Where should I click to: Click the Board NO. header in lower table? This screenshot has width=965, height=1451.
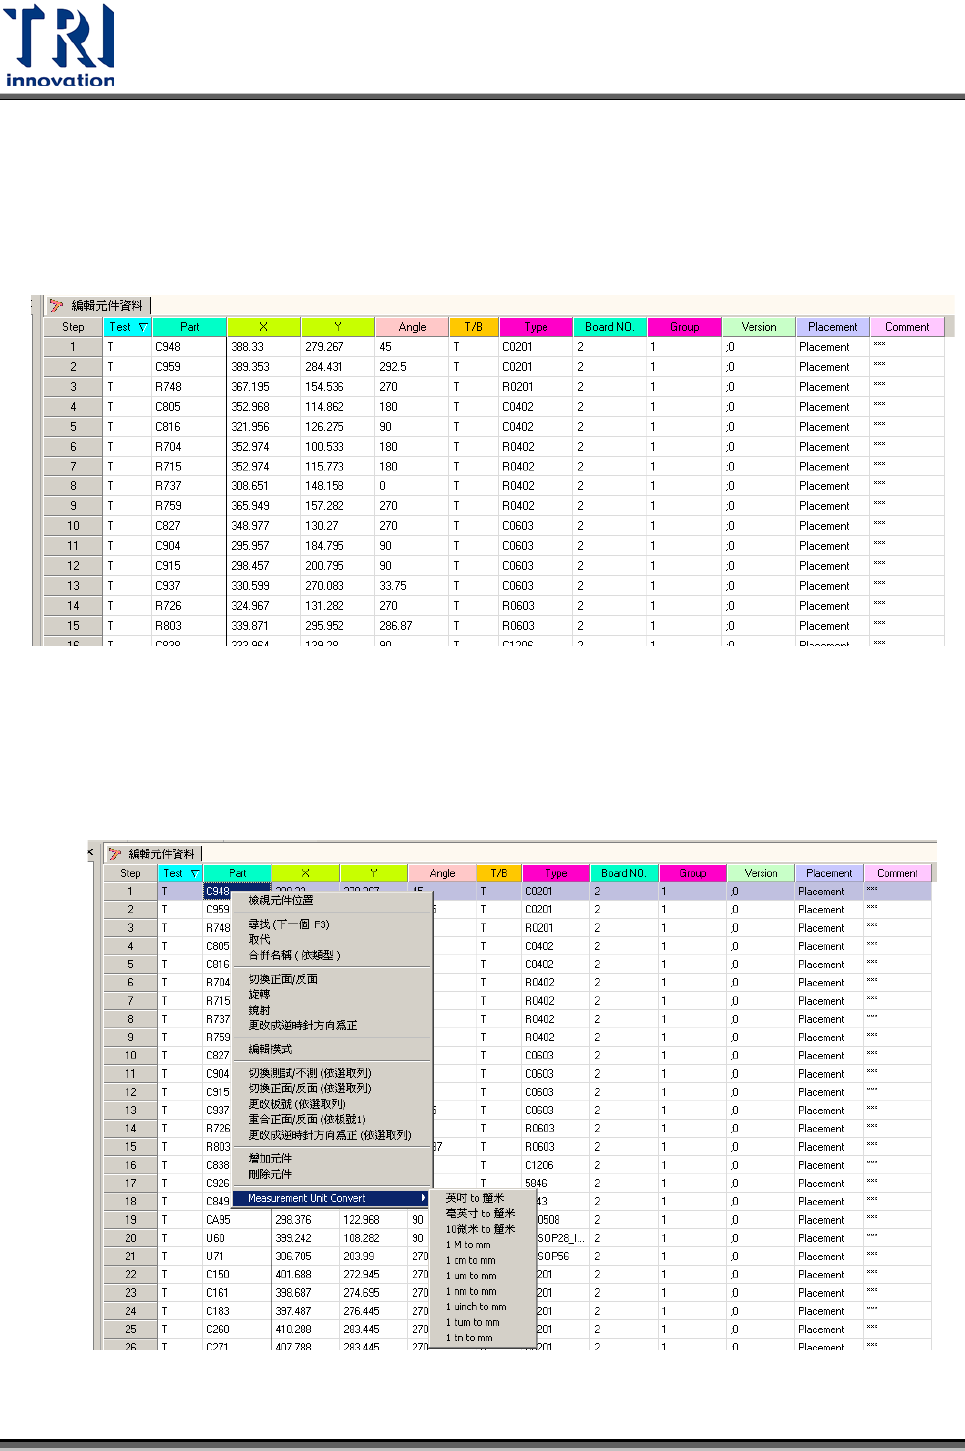point(623,873)
